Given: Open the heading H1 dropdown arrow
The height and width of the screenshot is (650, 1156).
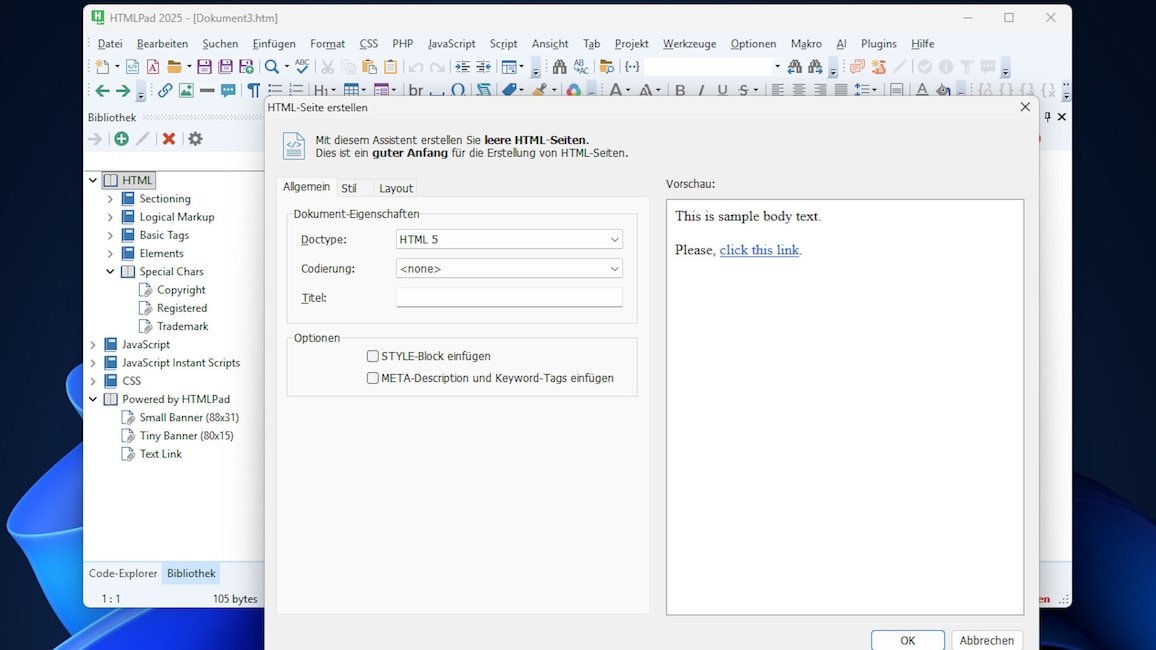Looking at the screenshot, I should (x=333, y=91).
